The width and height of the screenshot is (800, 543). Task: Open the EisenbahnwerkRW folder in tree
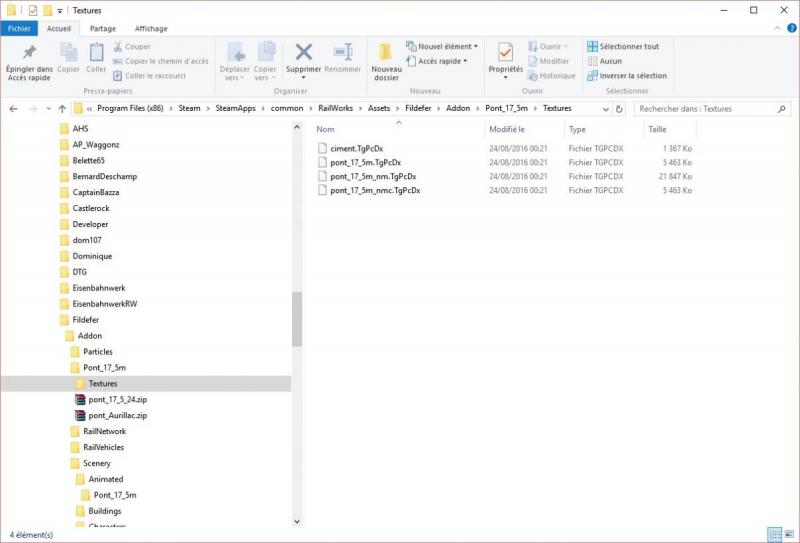point(105,304)
